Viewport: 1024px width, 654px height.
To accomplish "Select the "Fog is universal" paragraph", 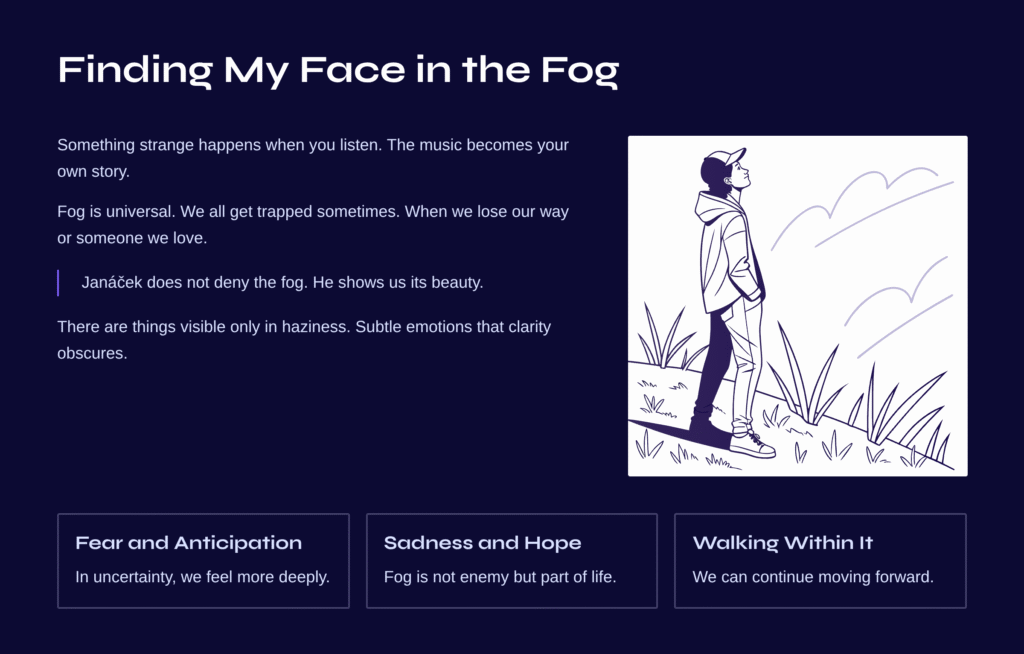I will pos(313,225).
